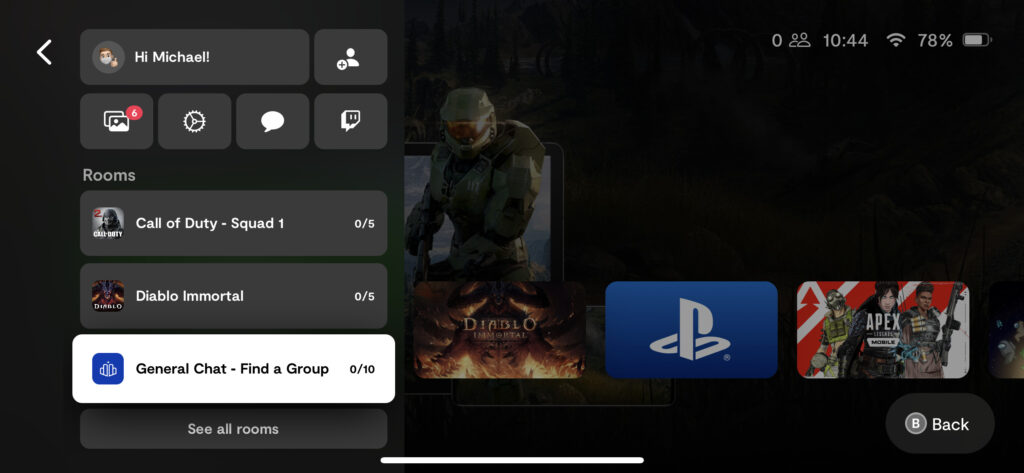This screenshot has width=1024, height=473.
Task: Tap the 0/5 count on Diablo Immortal
Action: (364, 296)
